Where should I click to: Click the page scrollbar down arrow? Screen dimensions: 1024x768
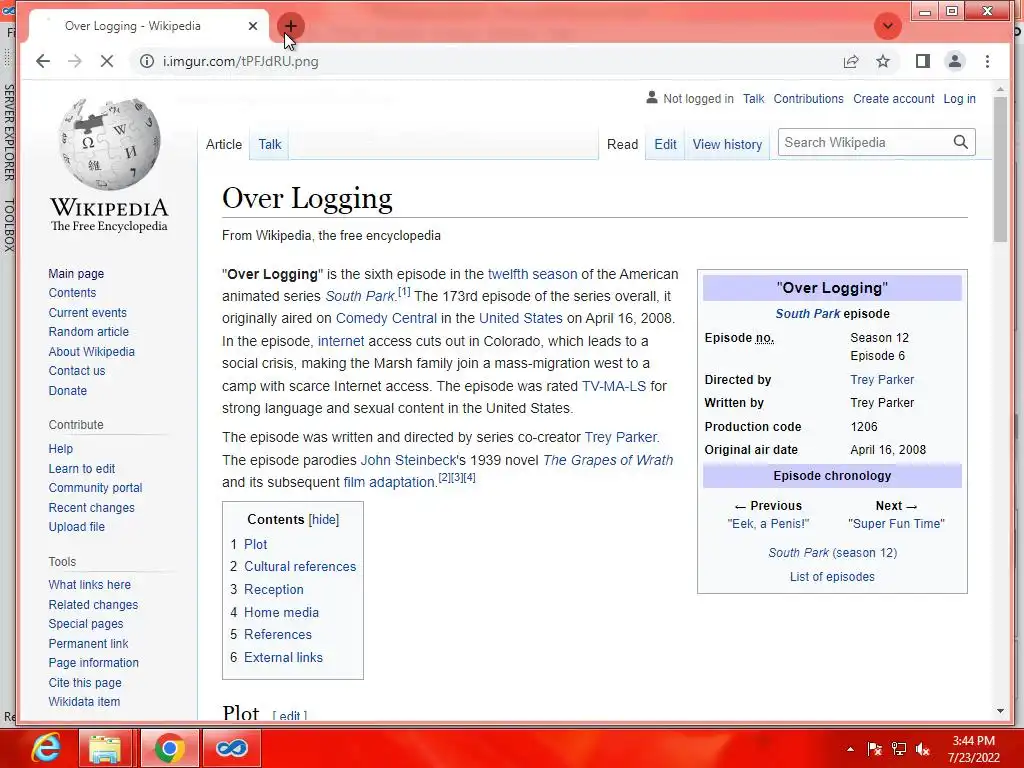point(1000,711)
